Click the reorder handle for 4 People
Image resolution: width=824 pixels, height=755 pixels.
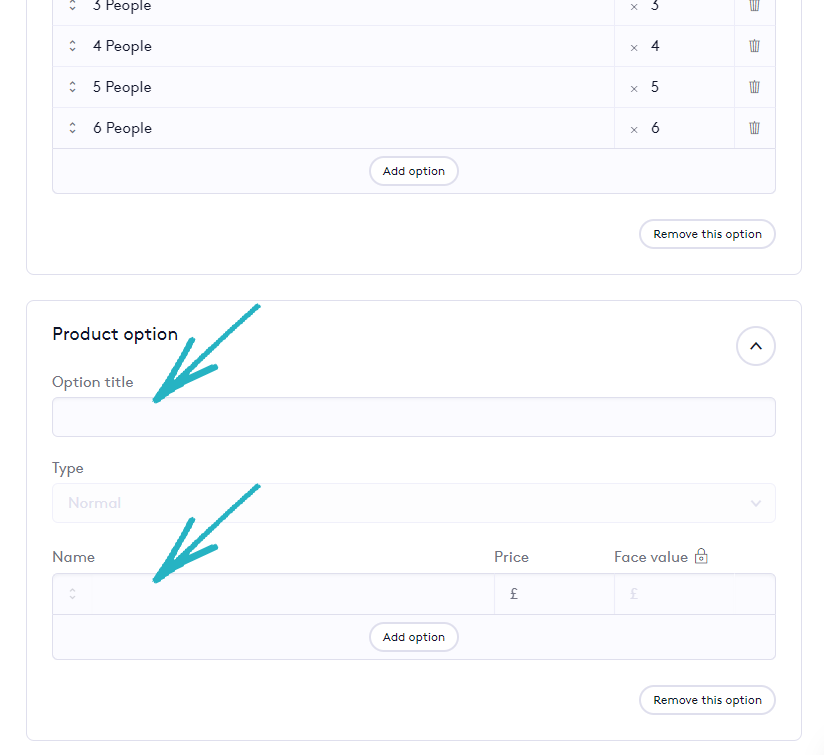[73, 46]
